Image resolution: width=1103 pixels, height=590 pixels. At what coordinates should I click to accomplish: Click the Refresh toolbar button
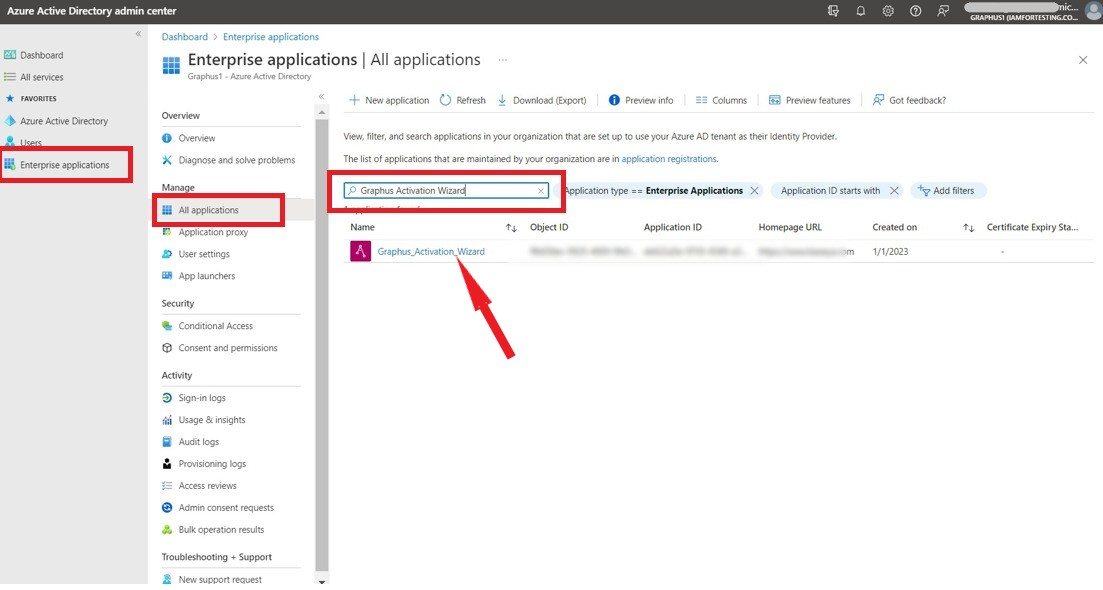pyautogui.click(x=462, y=100)
